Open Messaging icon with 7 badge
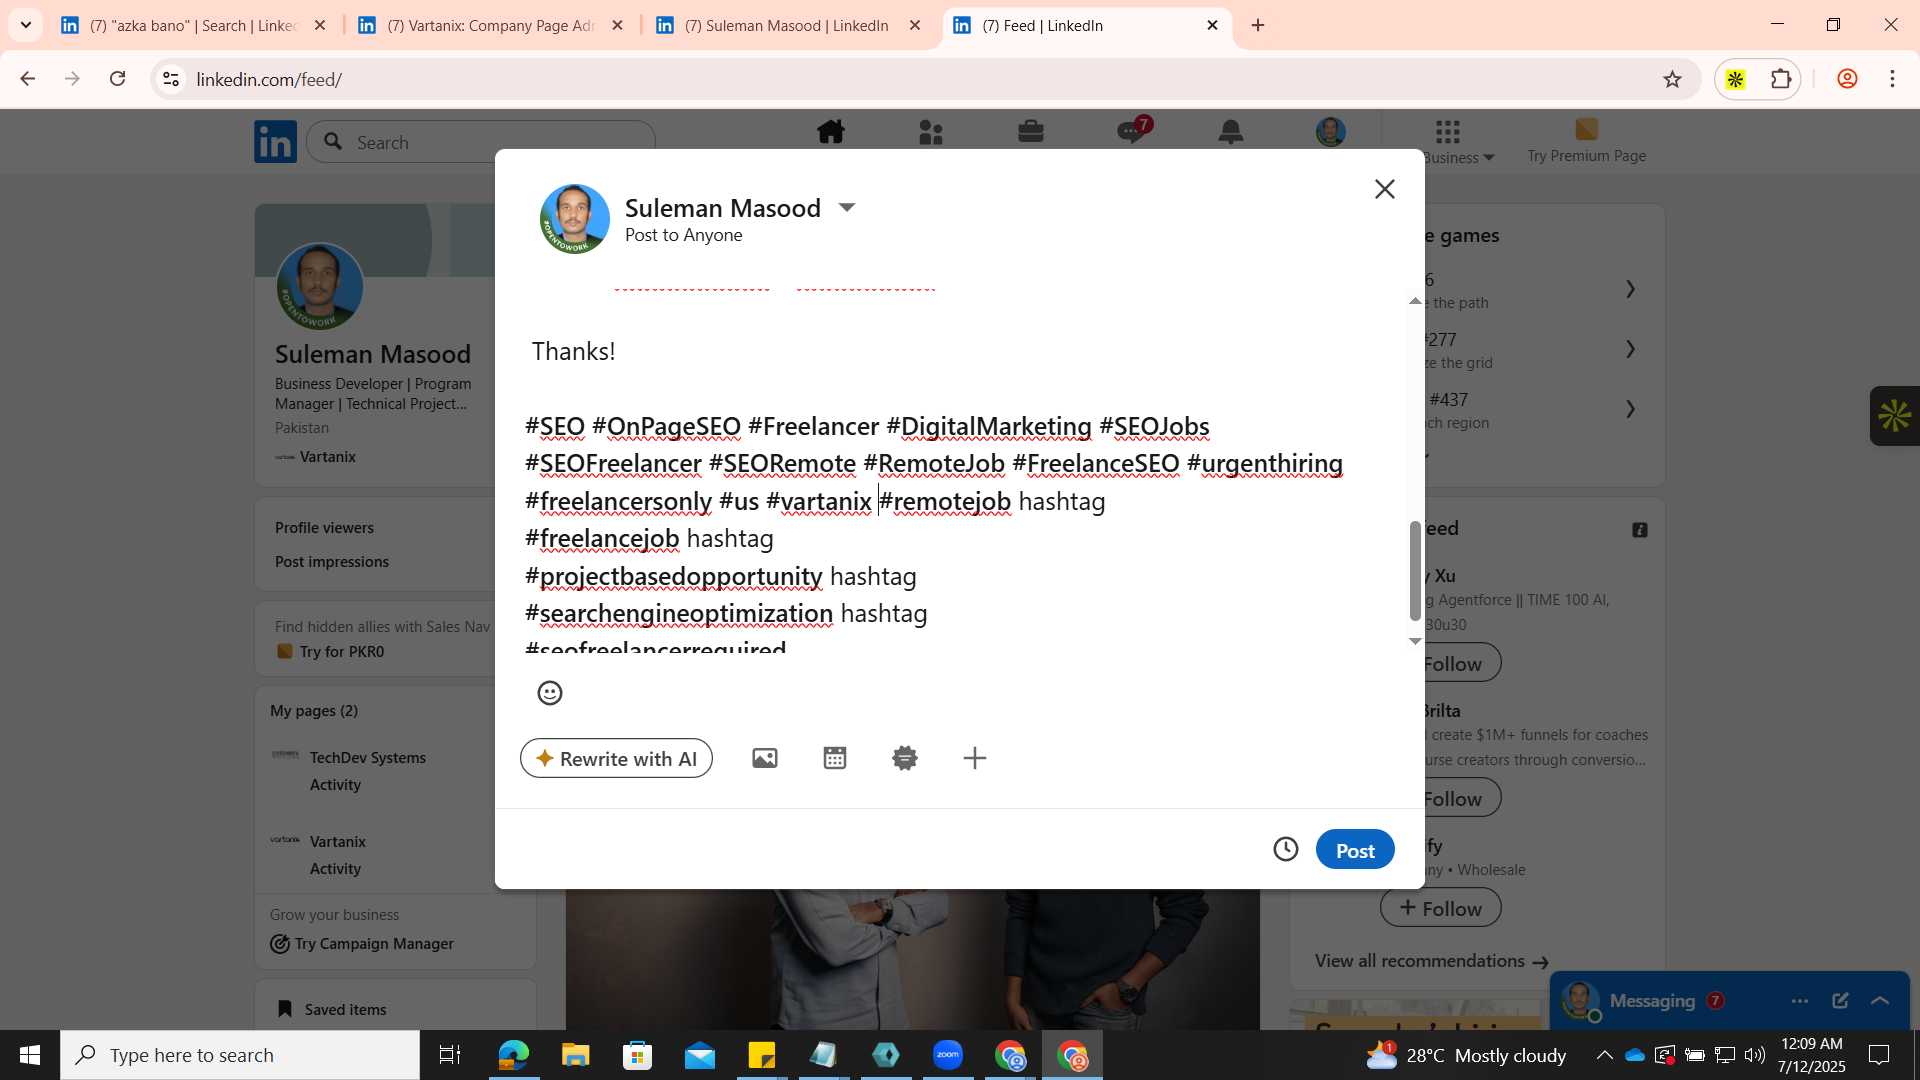This screenshot has width=1920, height=1080. [x=1133, y=131]
